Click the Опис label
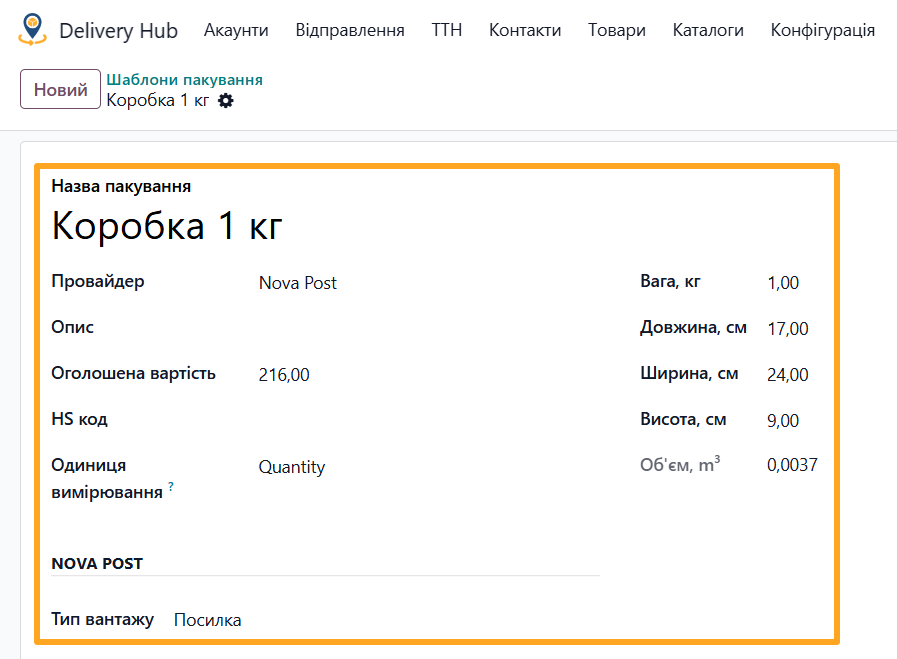897x659 pixels. click(x=73, y=327)
